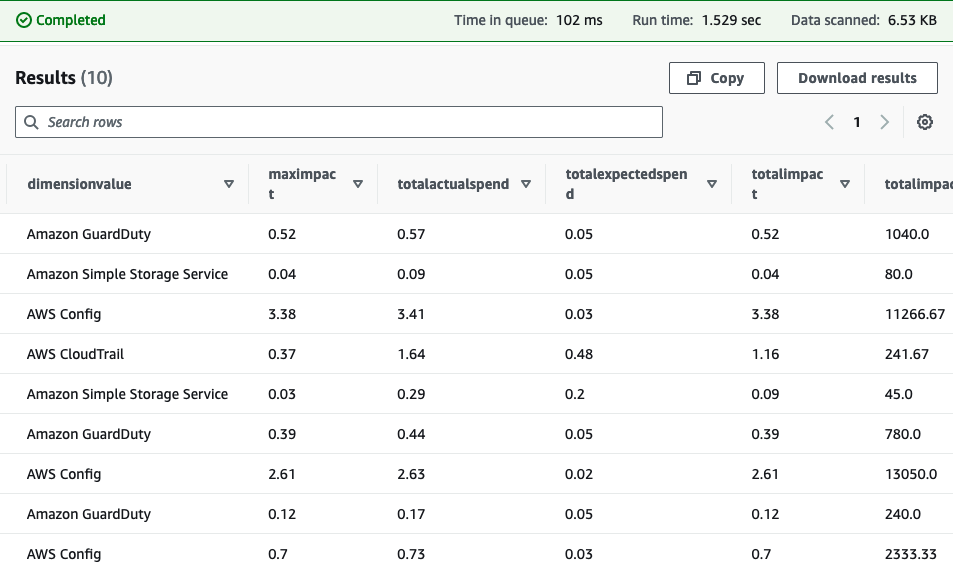Image resolution: width=953 pixels, height=566 pixels.
Task: Select the 45.0 cell
Action: point(899,394)
